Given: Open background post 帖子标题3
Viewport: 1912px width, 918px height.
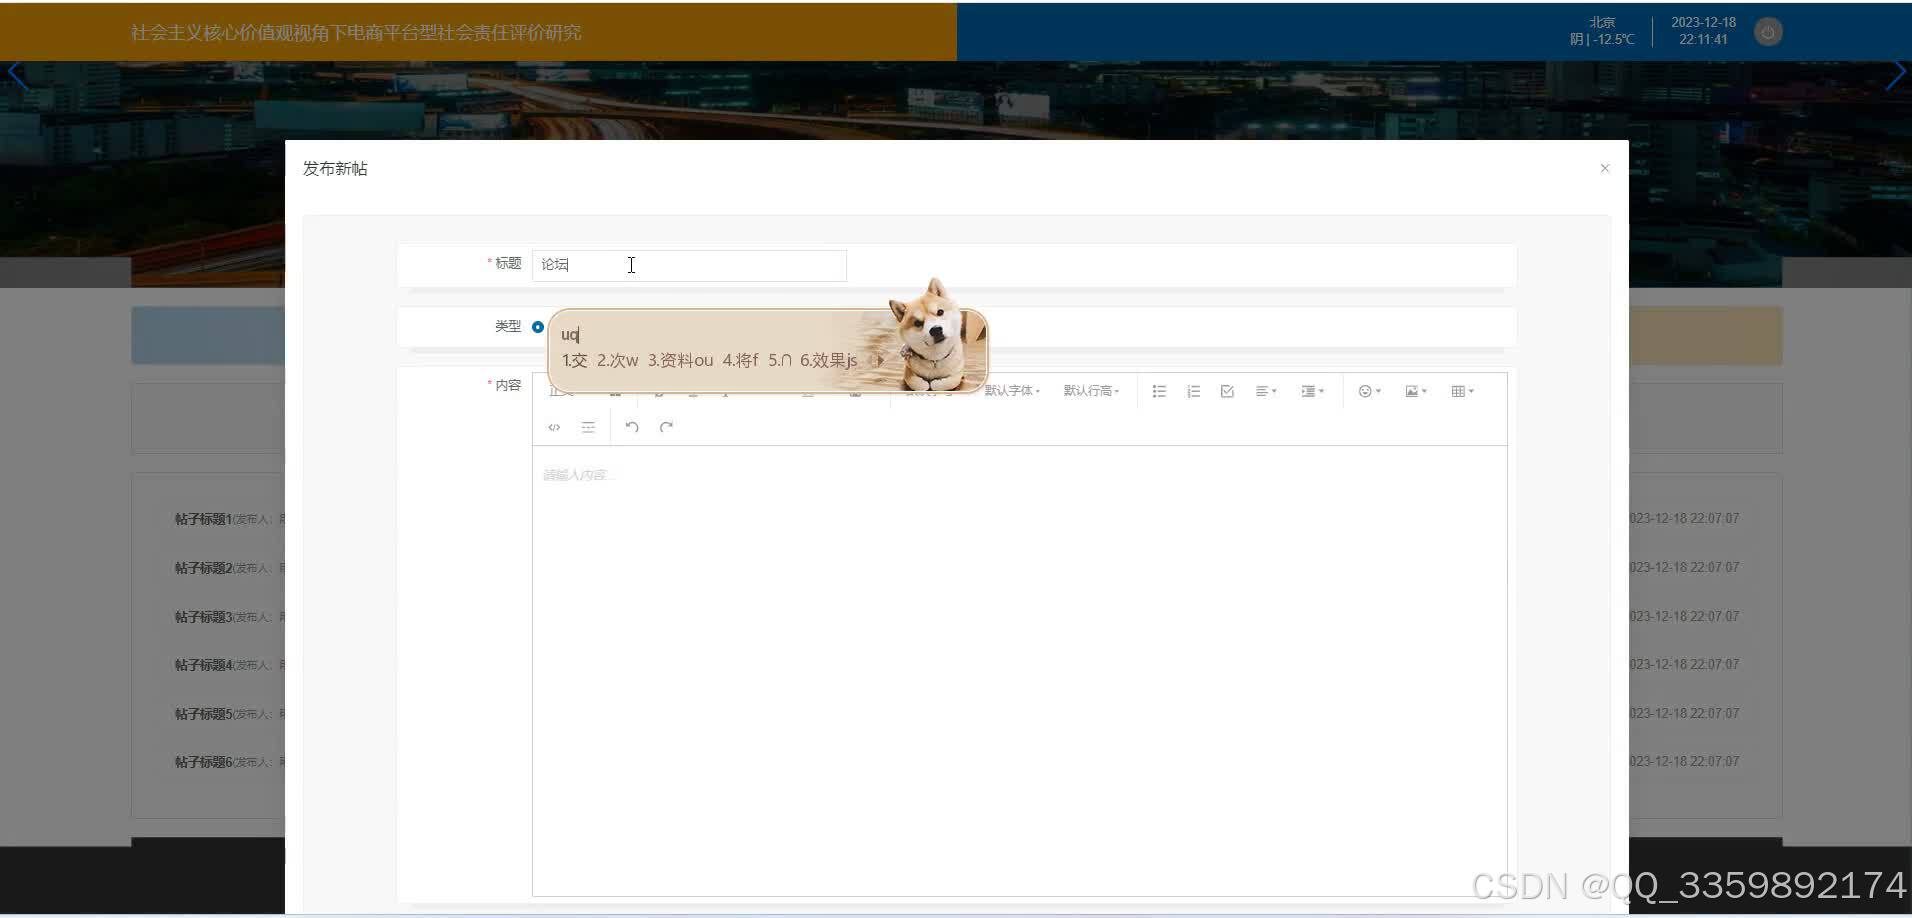Looking at the screenshot, I should click(x=203, y=617).
